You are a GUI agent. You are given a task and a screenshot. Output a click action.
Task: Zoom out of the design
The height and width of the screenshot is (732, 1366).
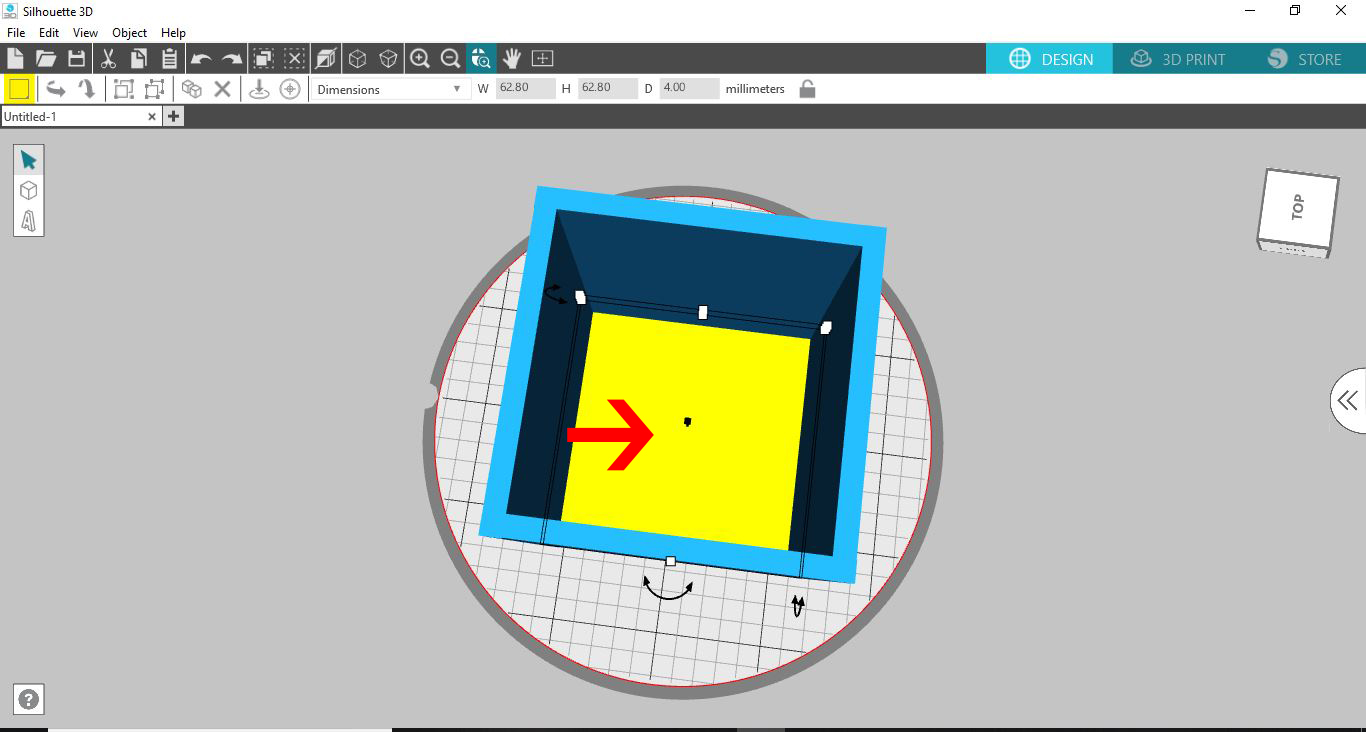451,58
